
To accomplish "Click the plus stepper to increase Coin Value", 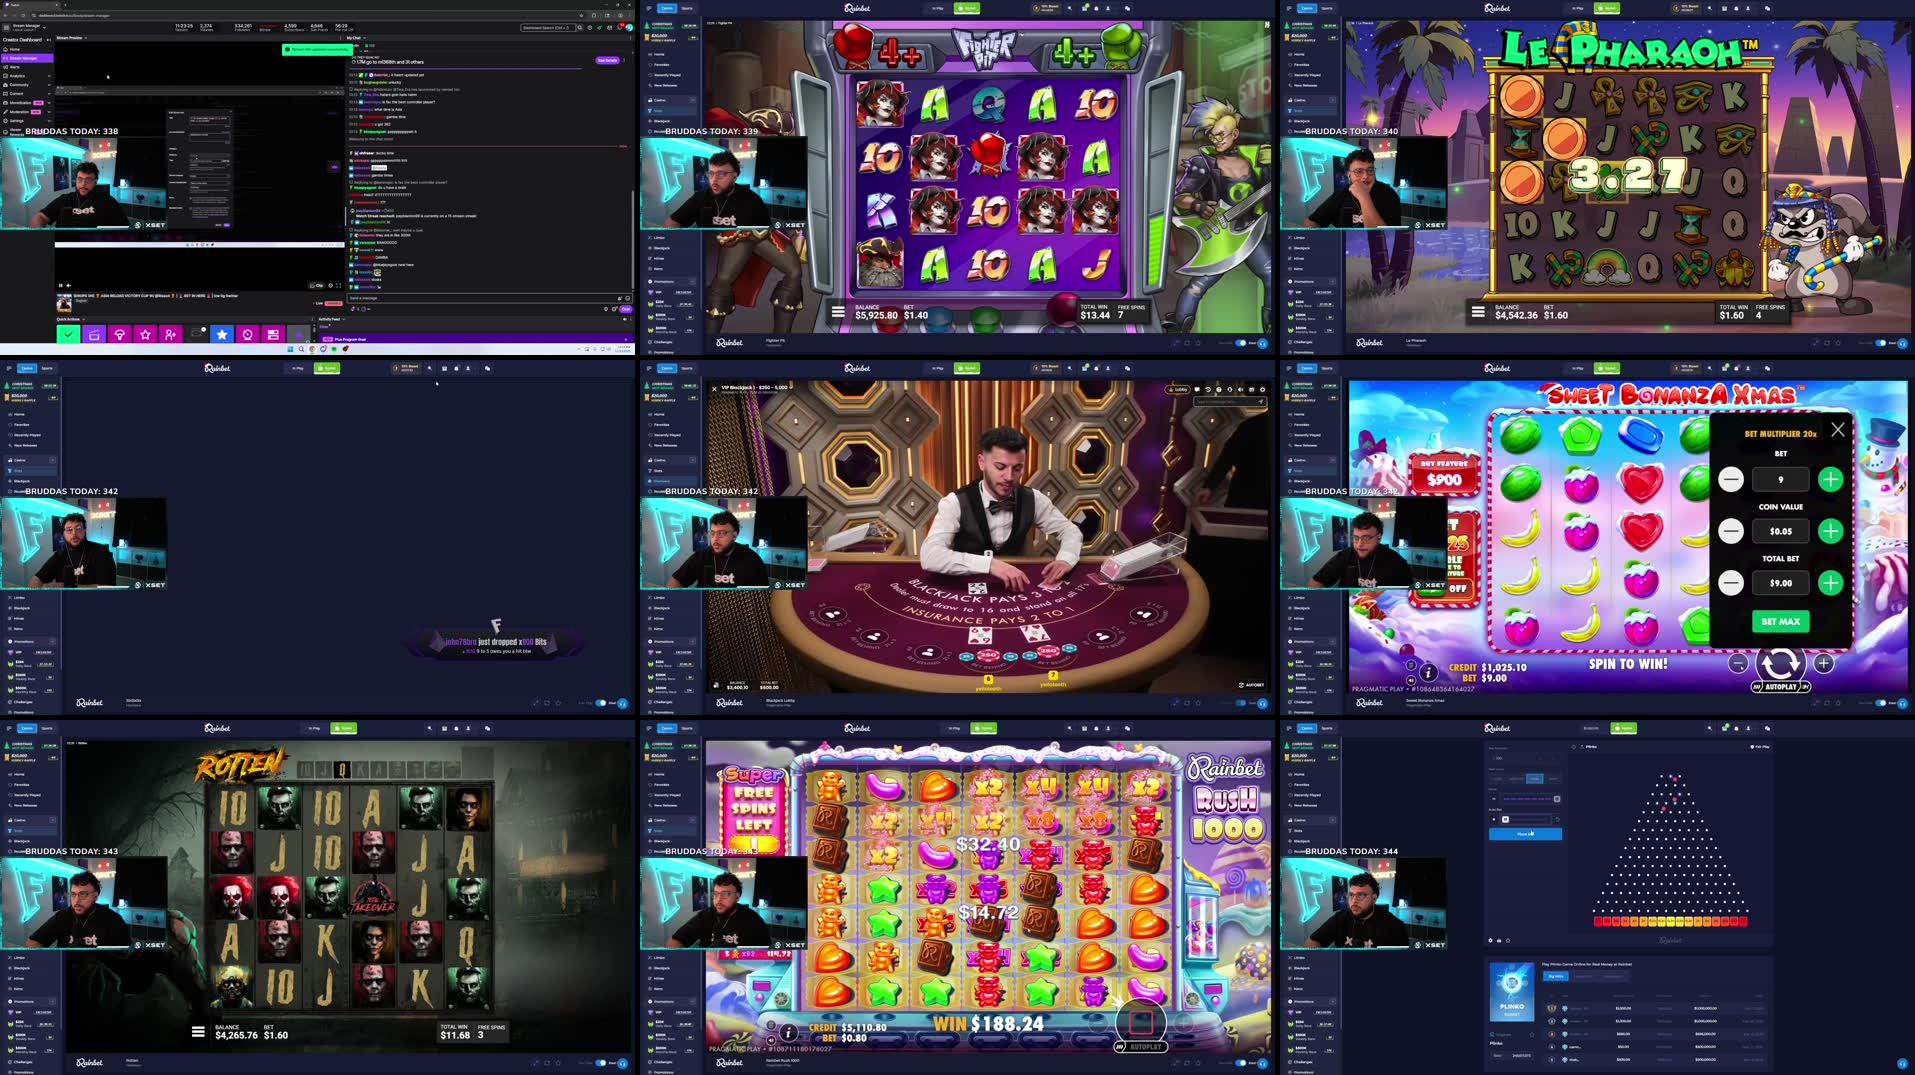I will (x=1831, y=531).
